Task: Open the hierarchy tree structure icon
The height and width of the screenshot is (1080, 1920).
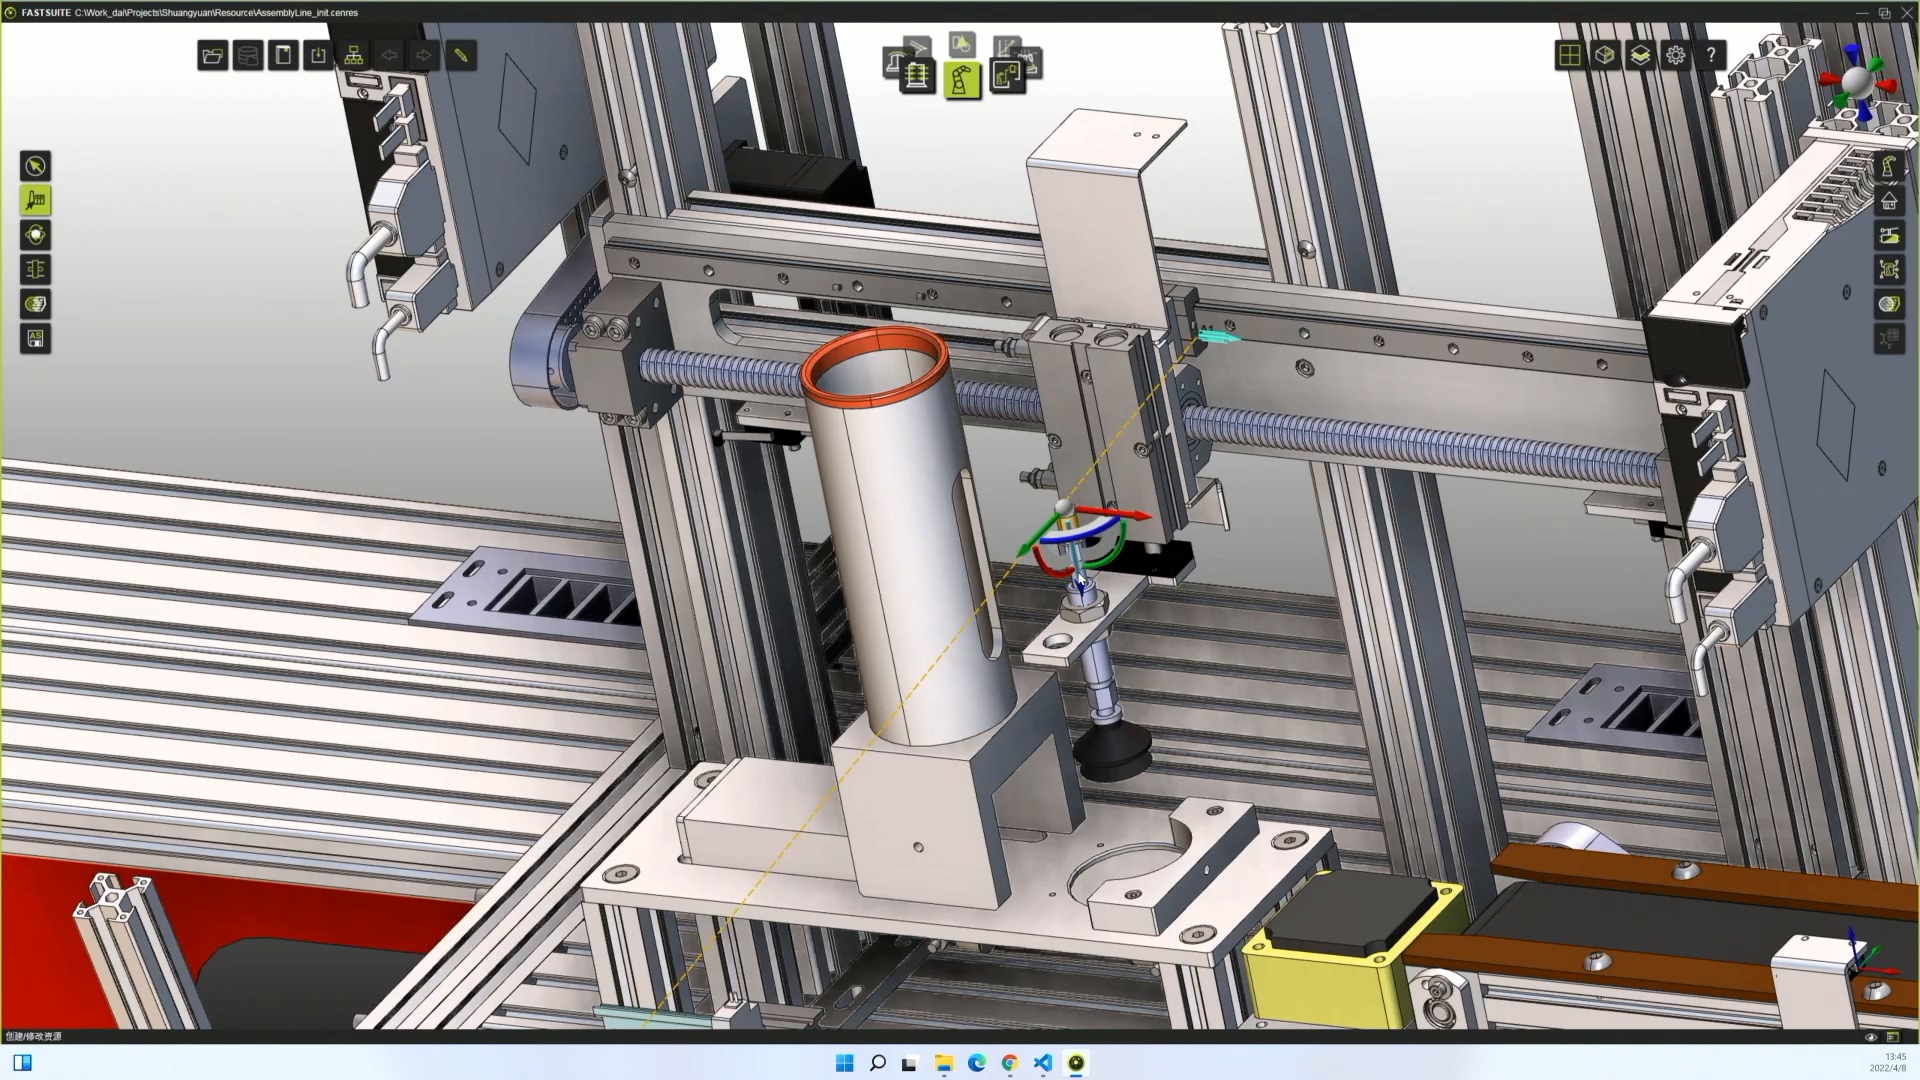Action: tap(354, 56)
